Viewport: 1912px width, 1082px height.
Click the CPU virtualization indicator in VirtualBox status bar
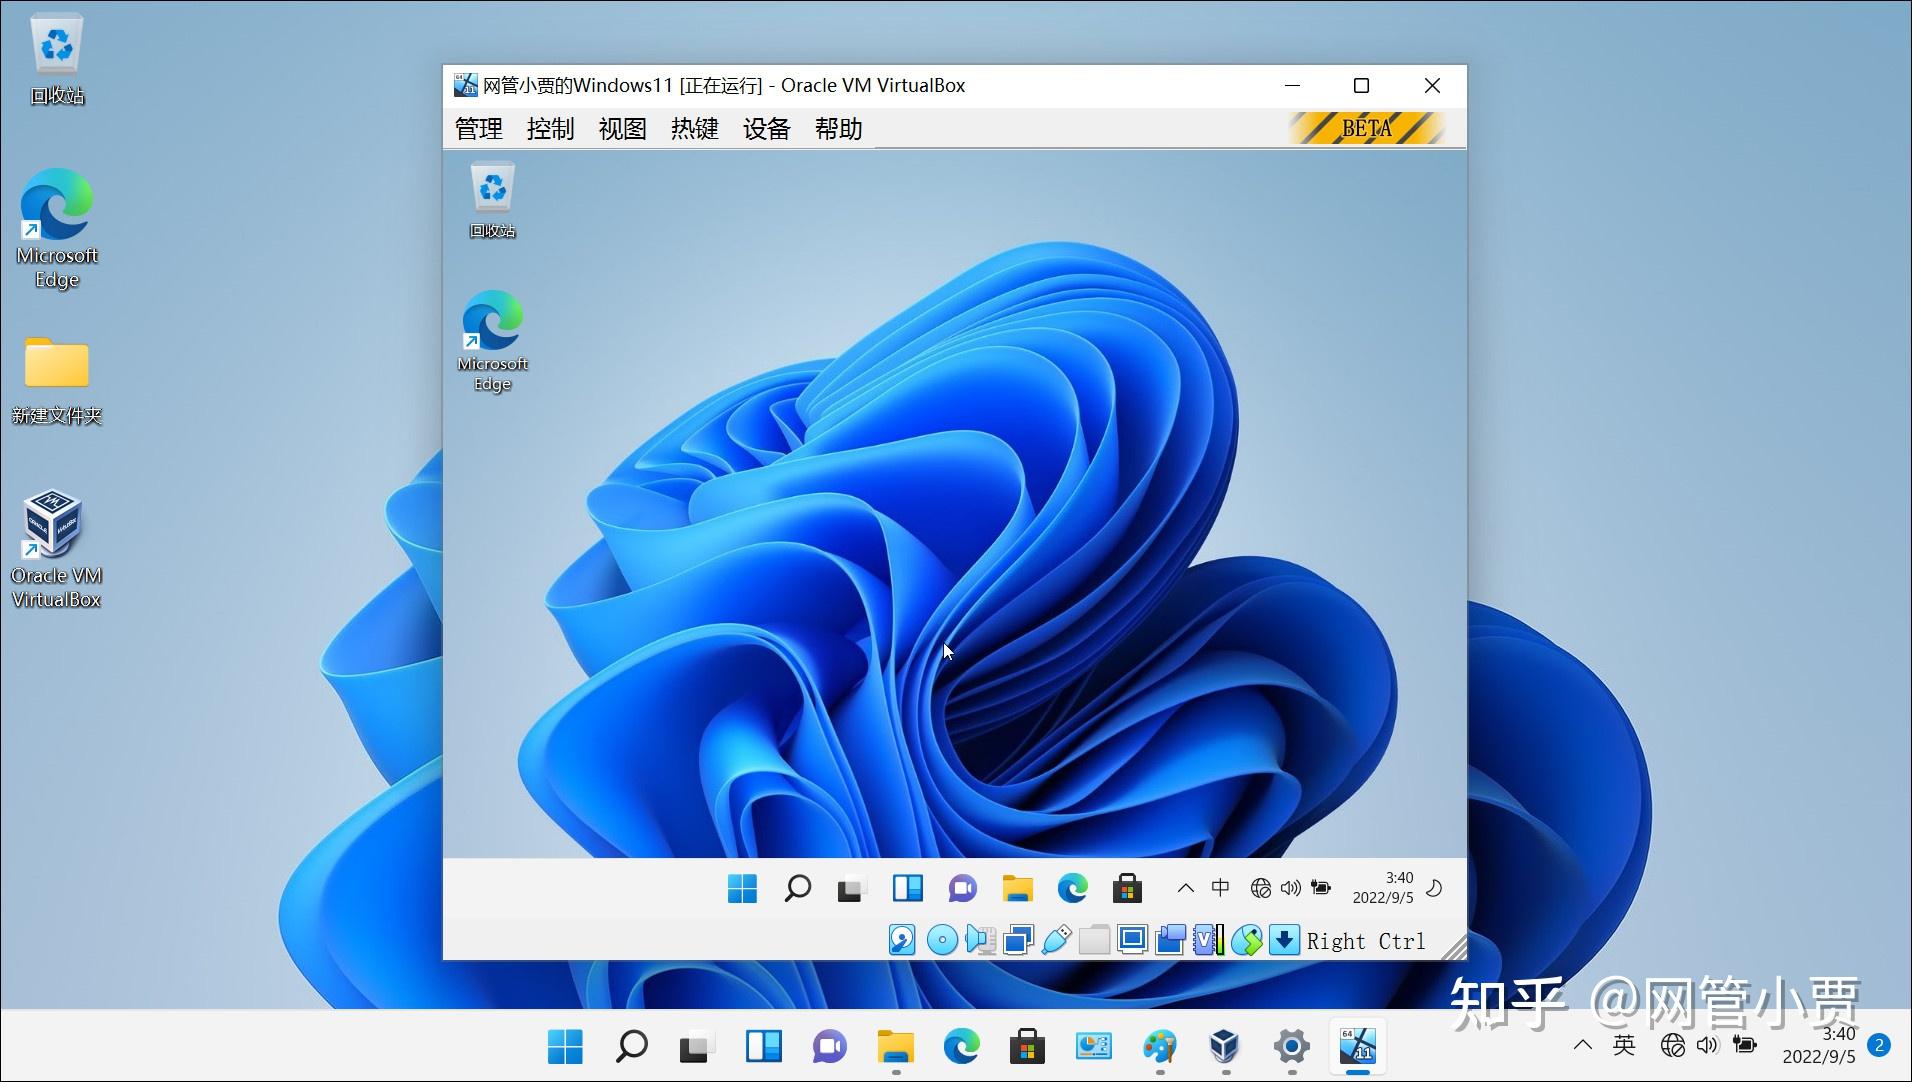(x=1208, y=940)
